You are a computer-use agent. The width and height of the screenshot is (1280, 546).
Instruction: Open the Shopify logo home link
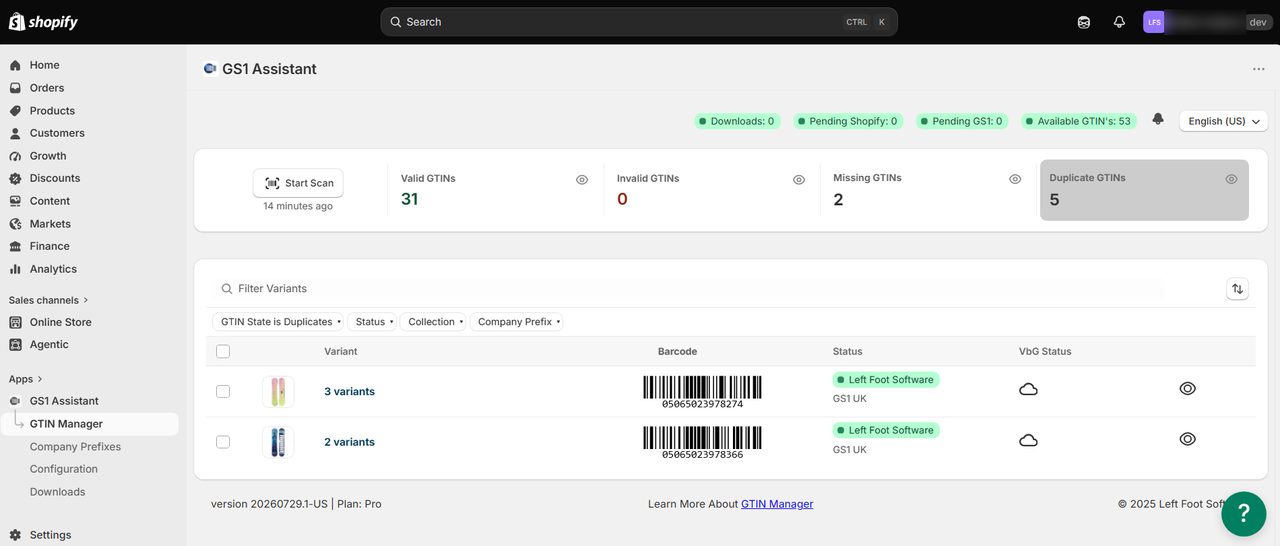point(43,22)
